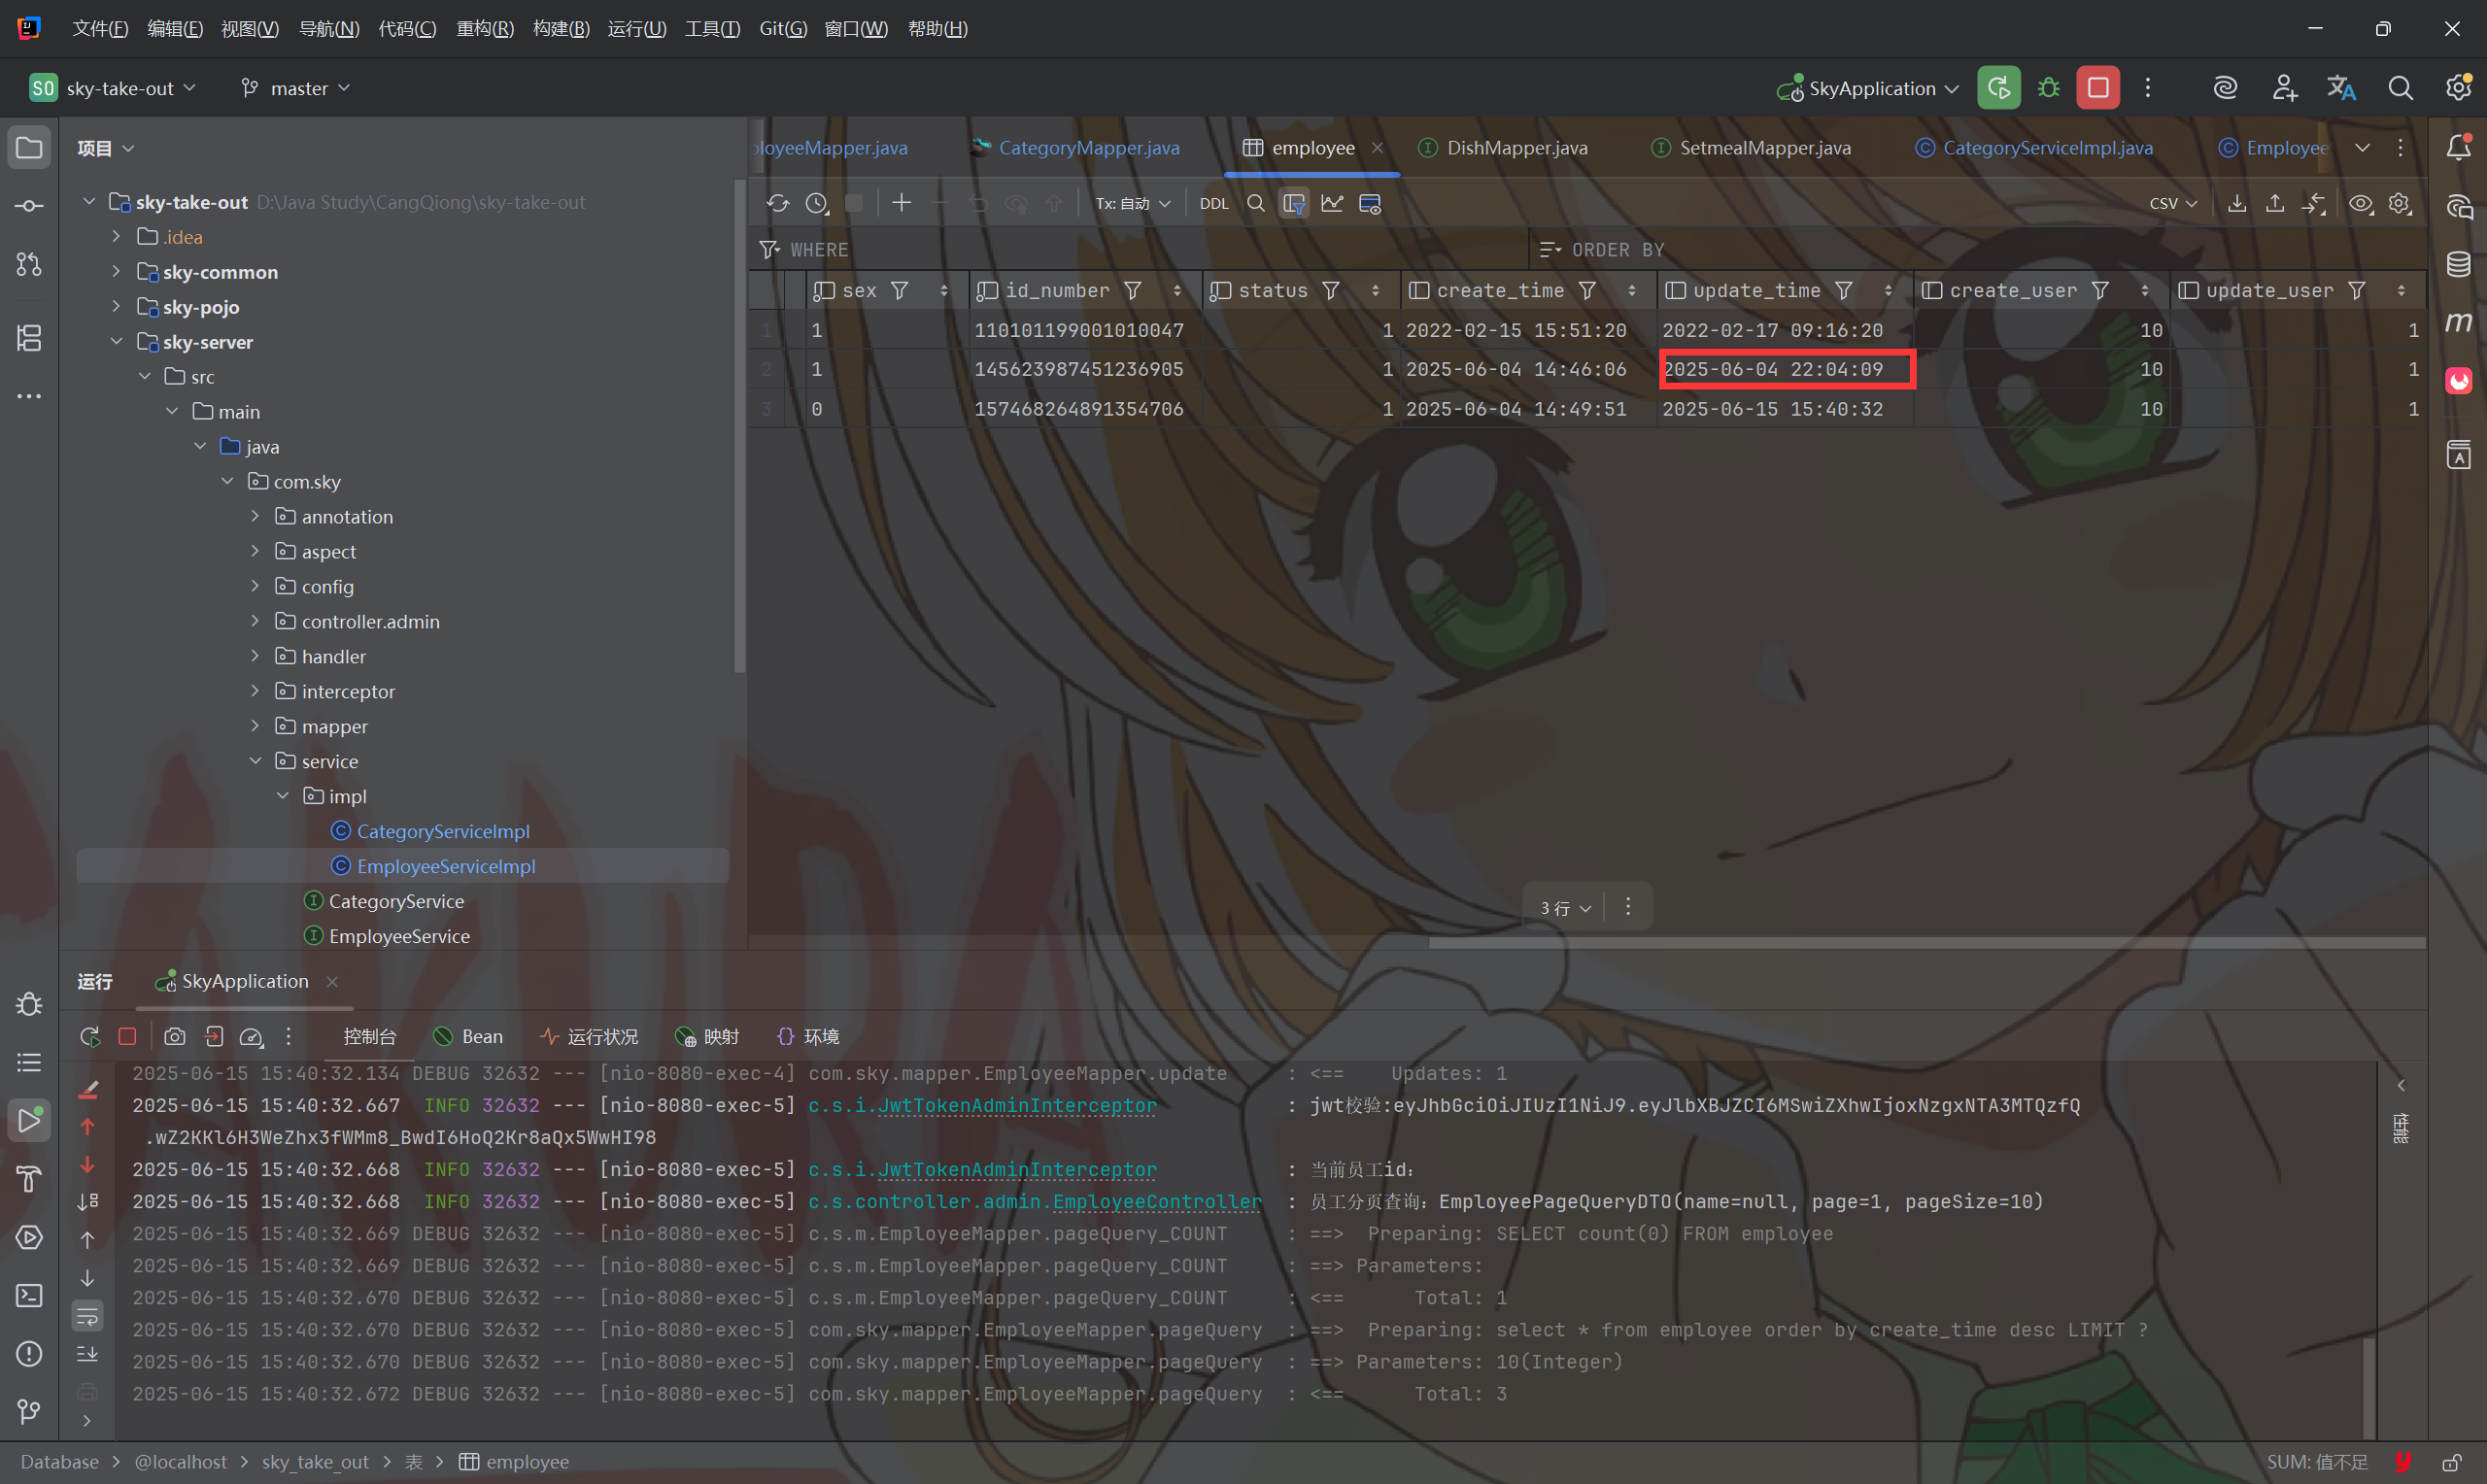Switch to the DishMapper.java tab
The width and height of the screenshot is (2487, 1484).
[1516, 148]
